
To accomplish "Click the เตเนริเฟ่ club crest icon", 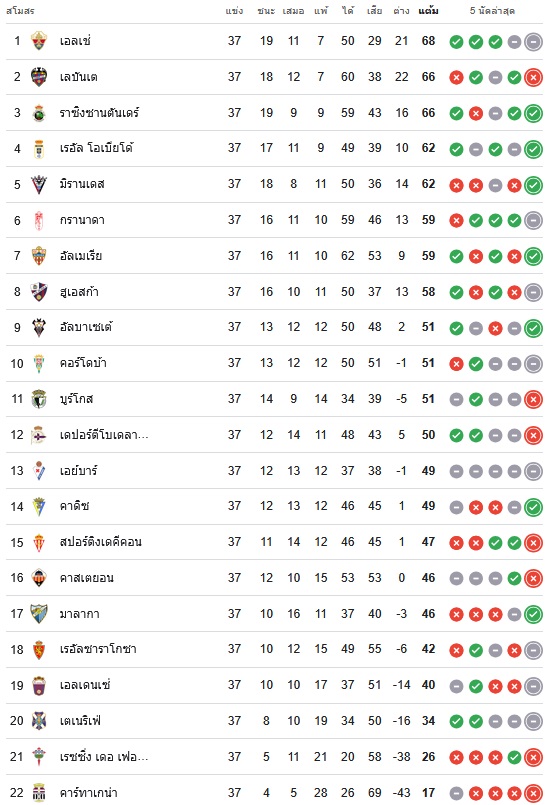I will click(39, 721).
